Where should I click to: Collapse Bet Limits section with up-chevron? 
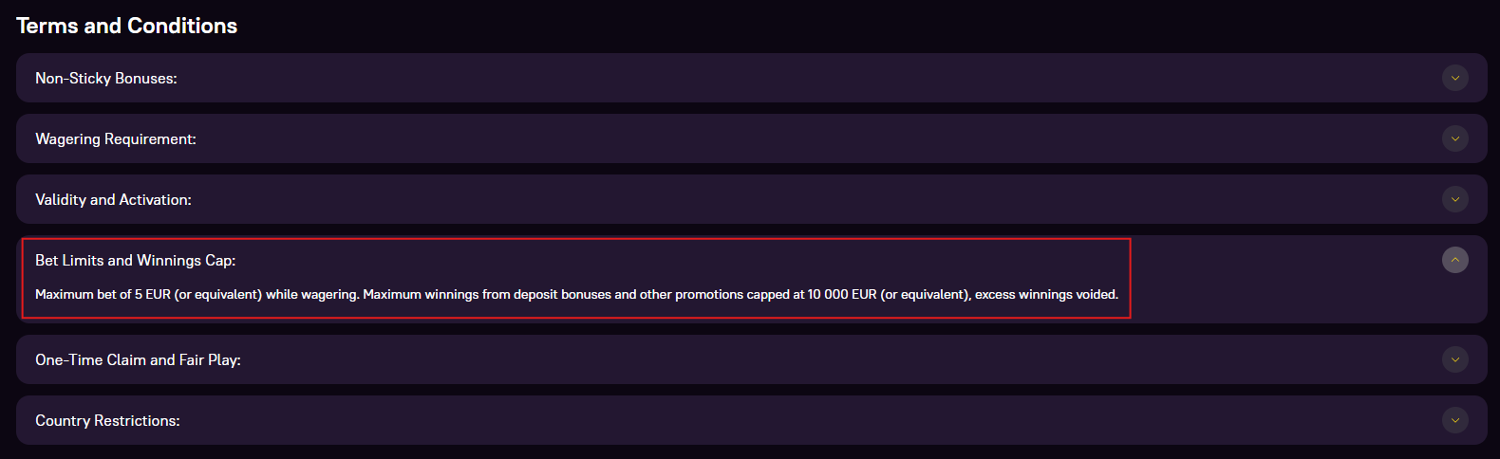coord(1455,260)
